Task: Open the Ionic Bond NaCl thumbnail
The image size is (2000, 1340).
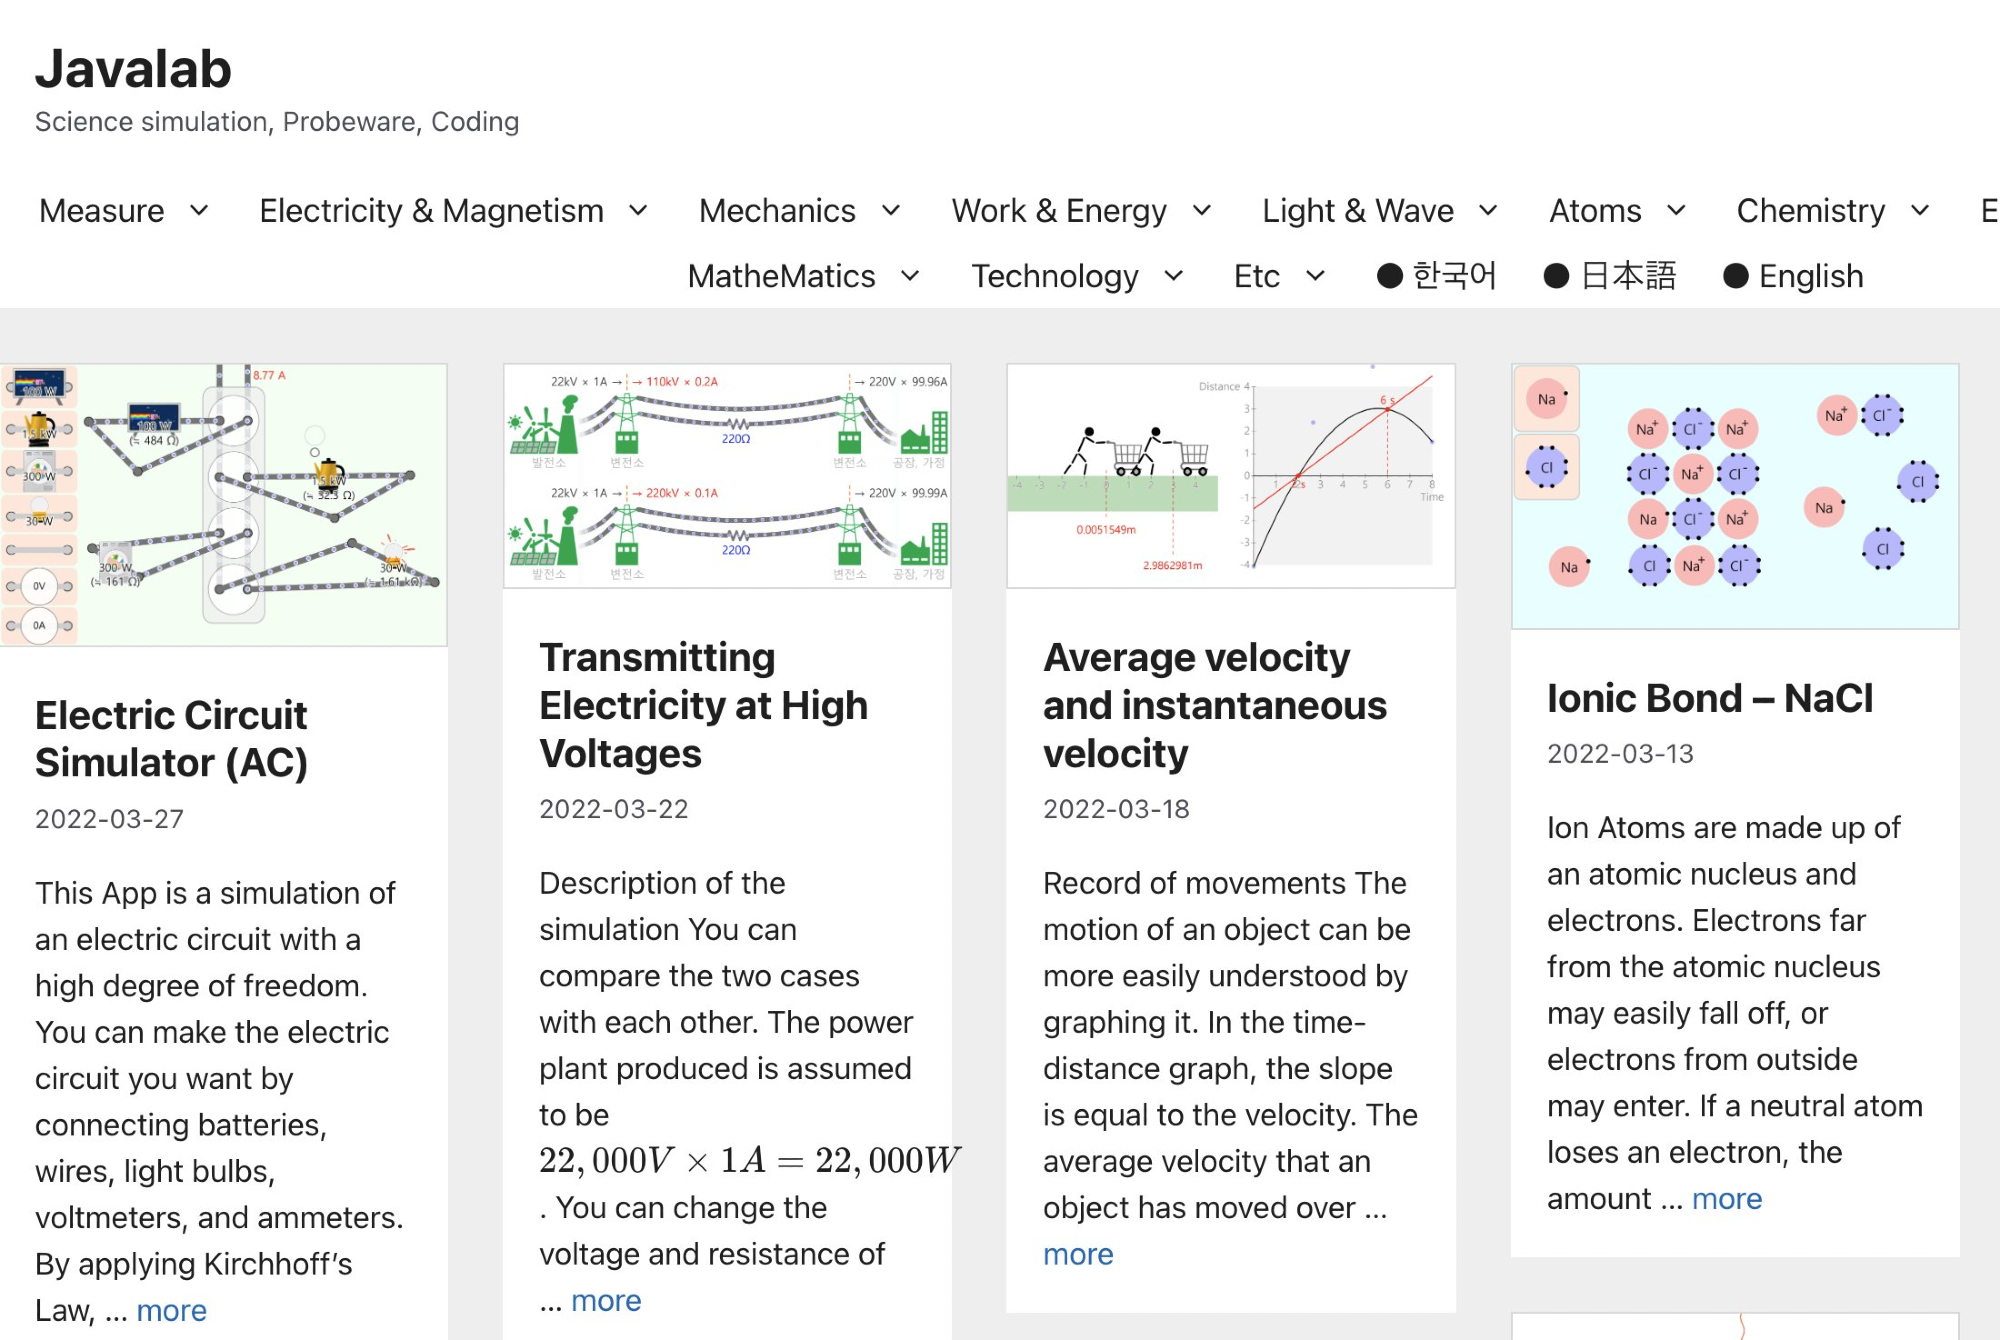Action: point(1735,496)
